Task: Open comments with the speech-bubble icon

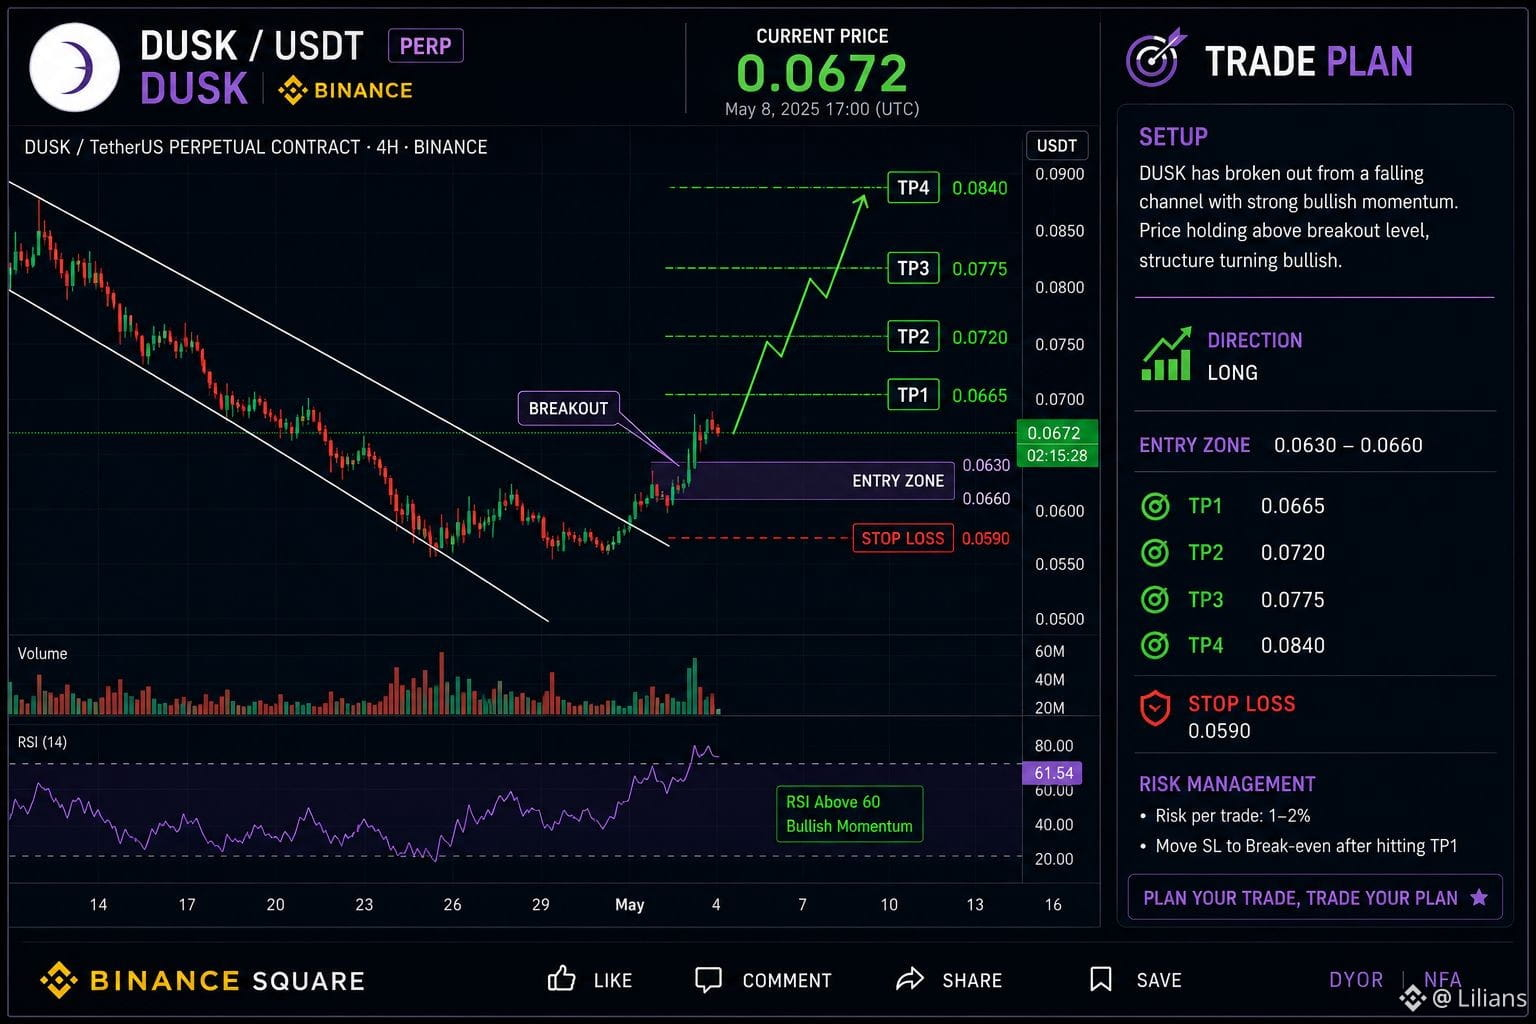Action: tap(708, 980)
